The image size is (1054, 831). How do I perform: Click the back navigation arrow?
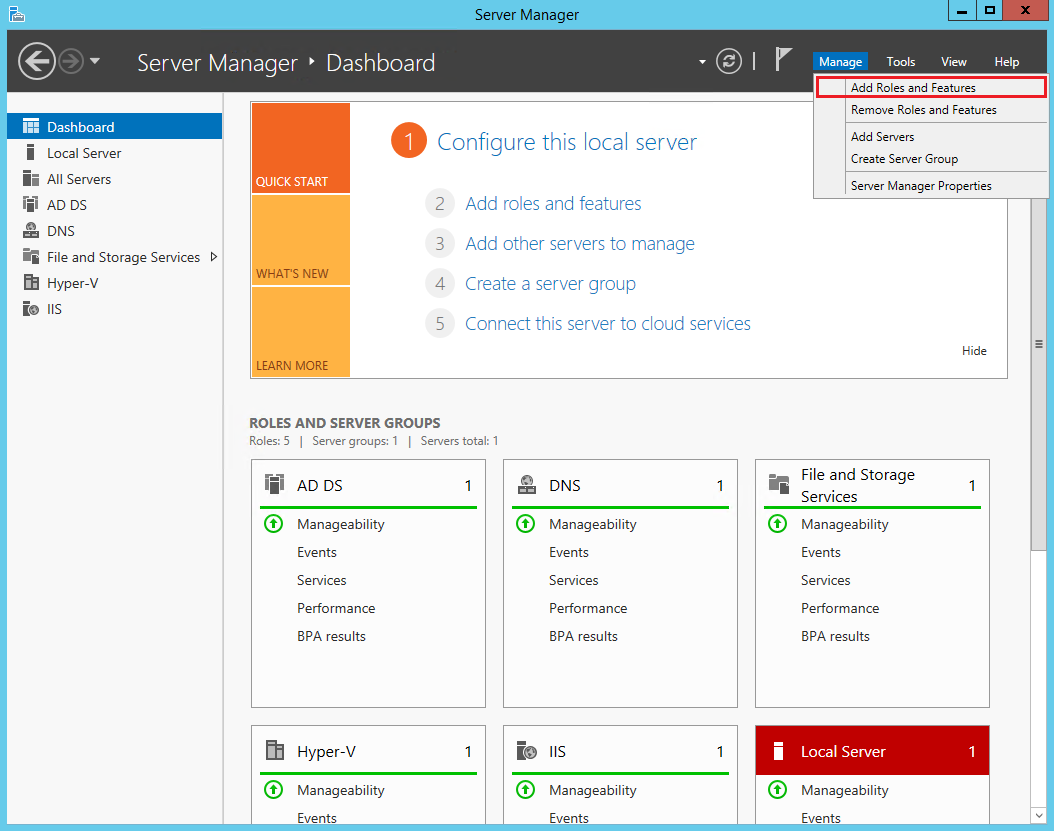[36, 61]
